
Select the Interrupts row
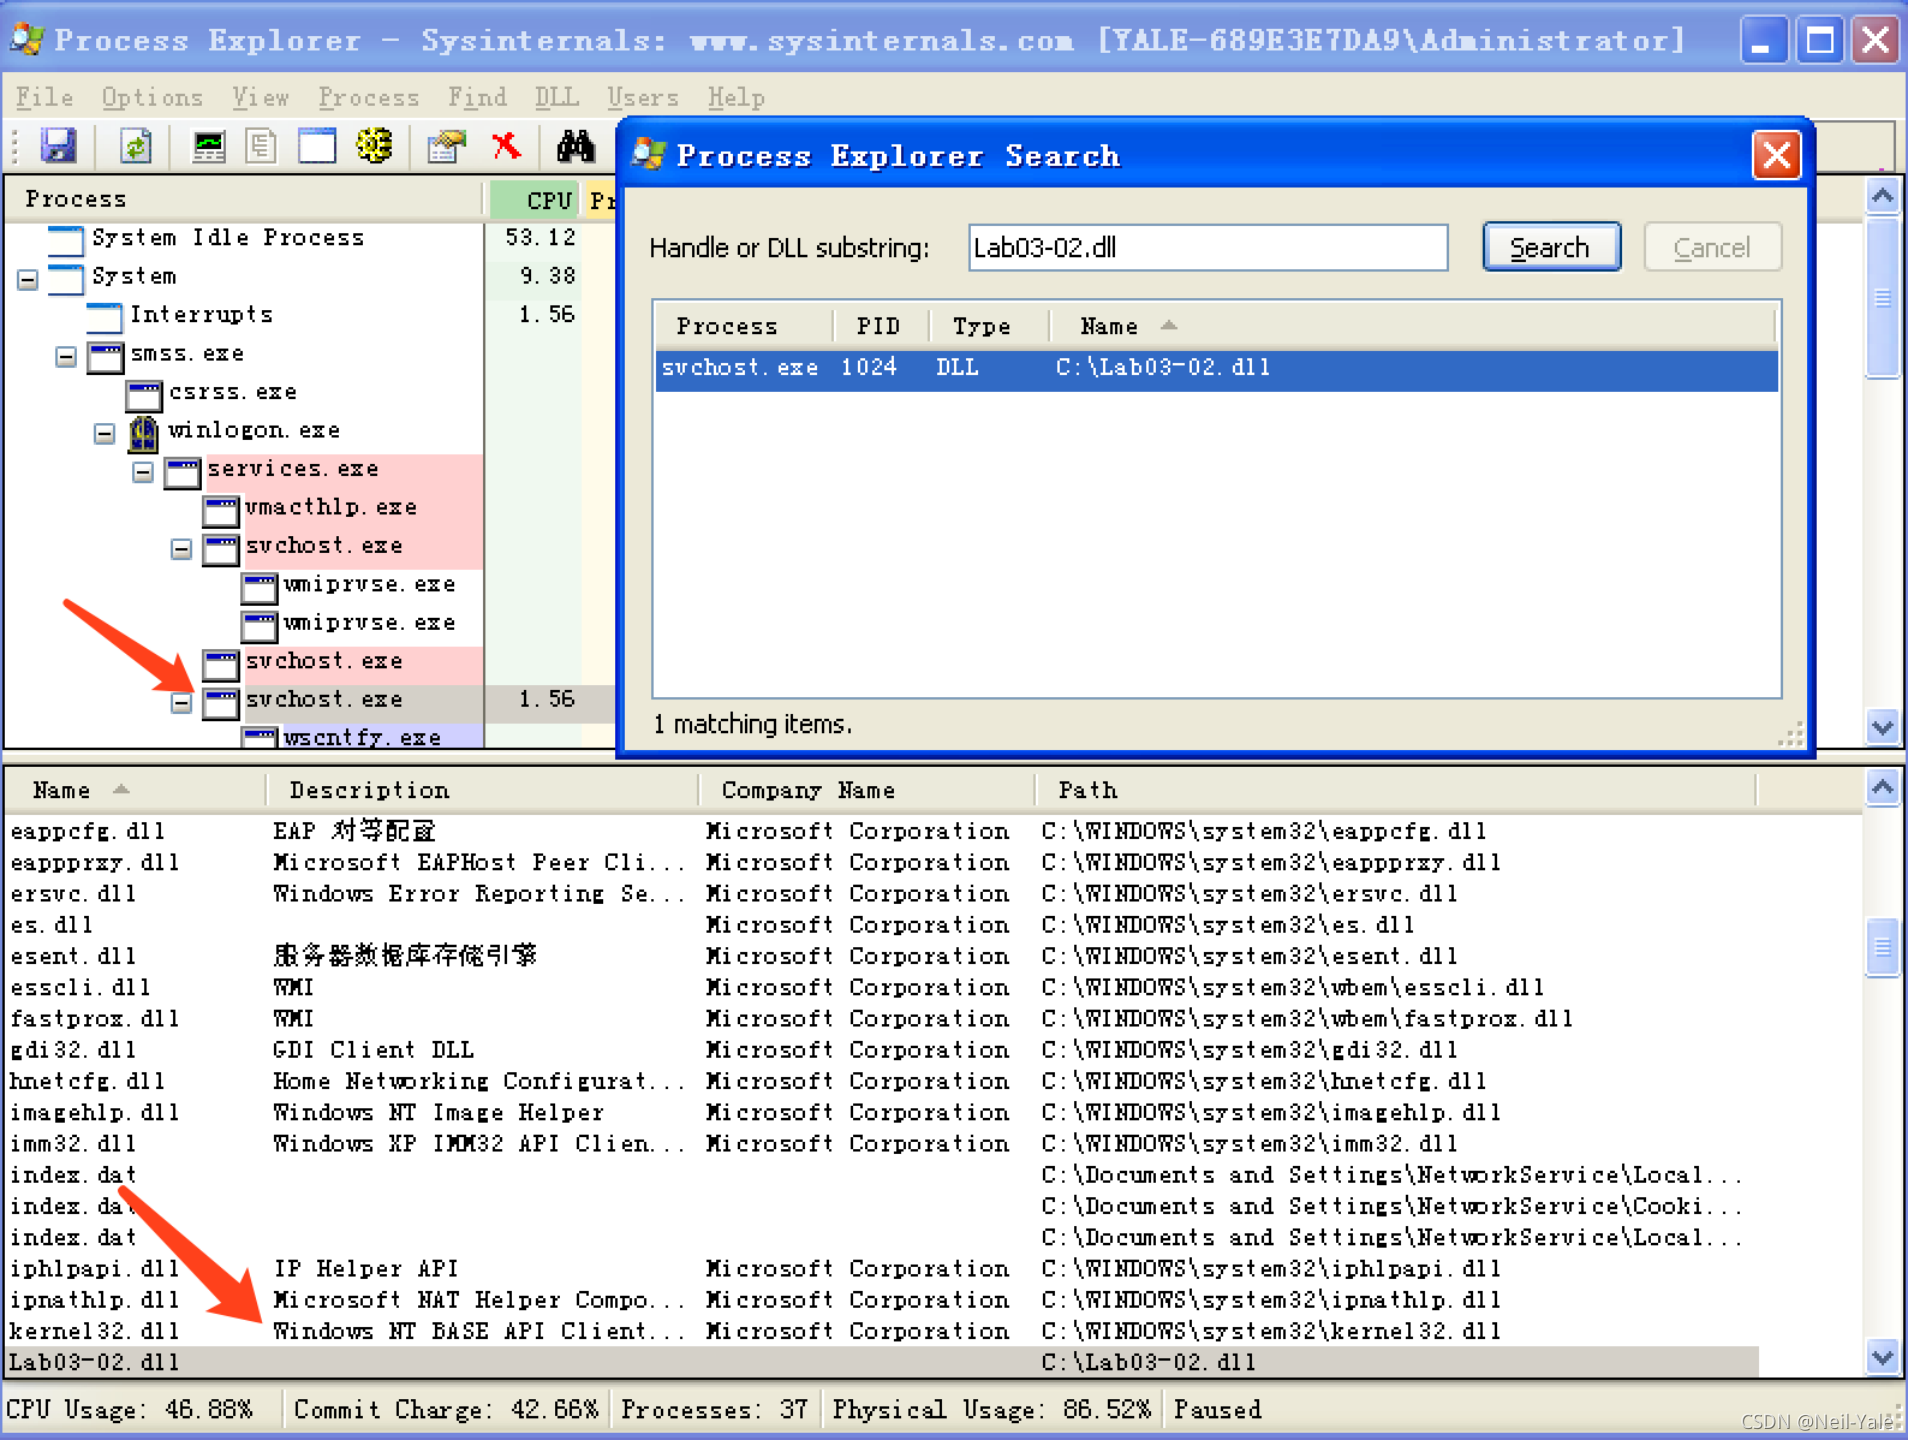202,315
